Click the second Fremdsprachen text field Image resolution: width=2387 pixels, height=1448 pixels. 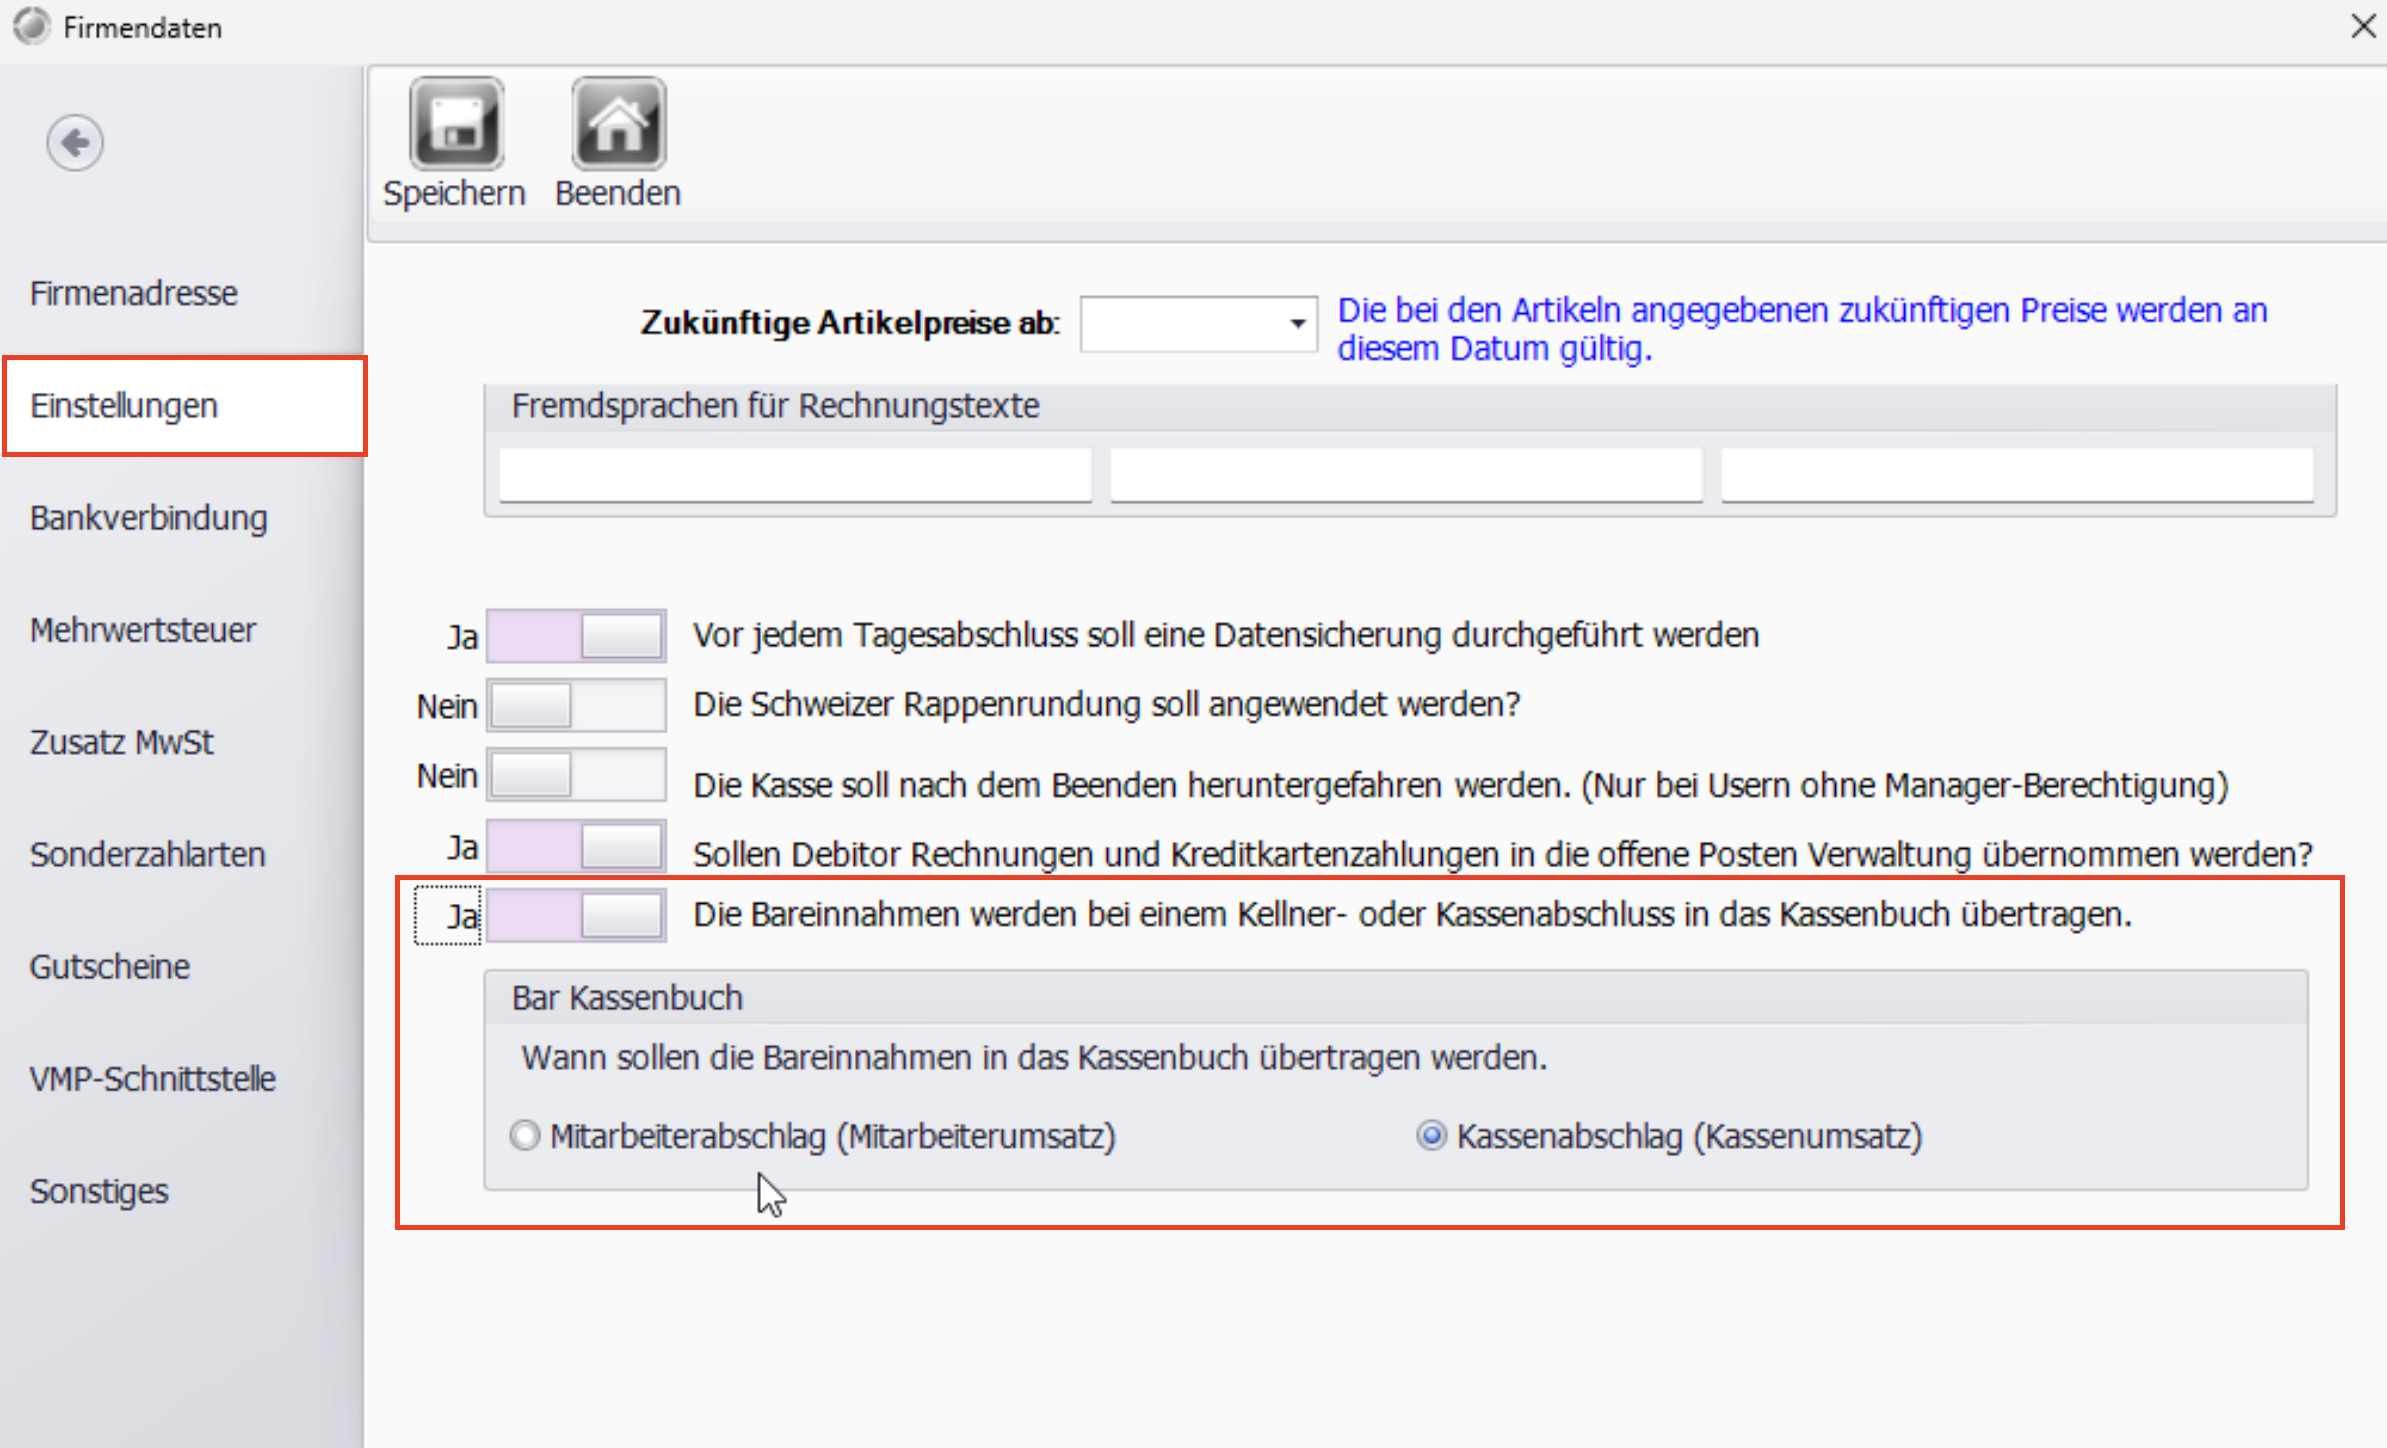[1406, 475]
